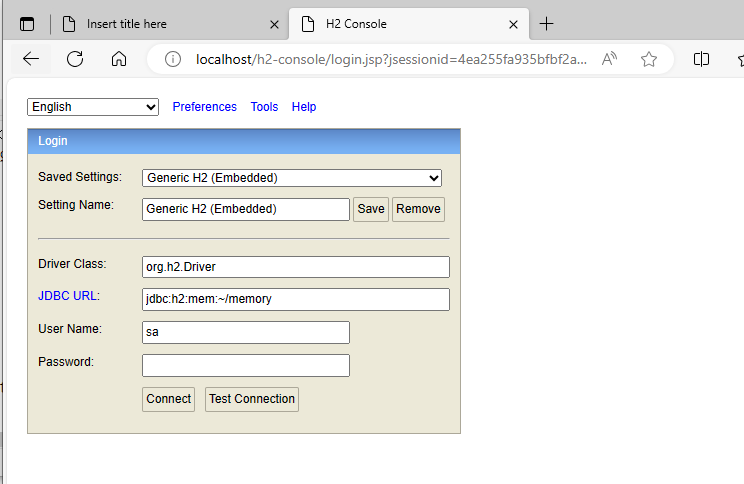Open the Tools link
This screenshot has width=744, height=484.
tap(264, 107)
